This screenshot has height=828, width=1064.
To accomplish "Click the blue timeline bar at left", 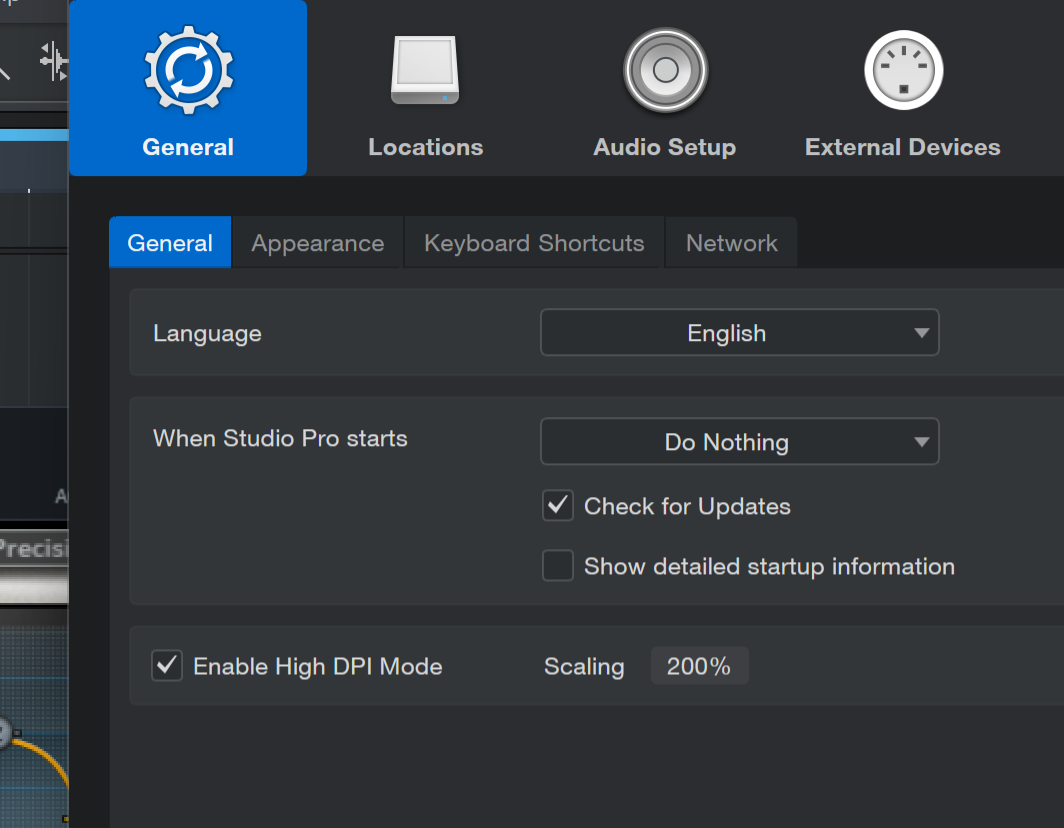I will (34, 135).
